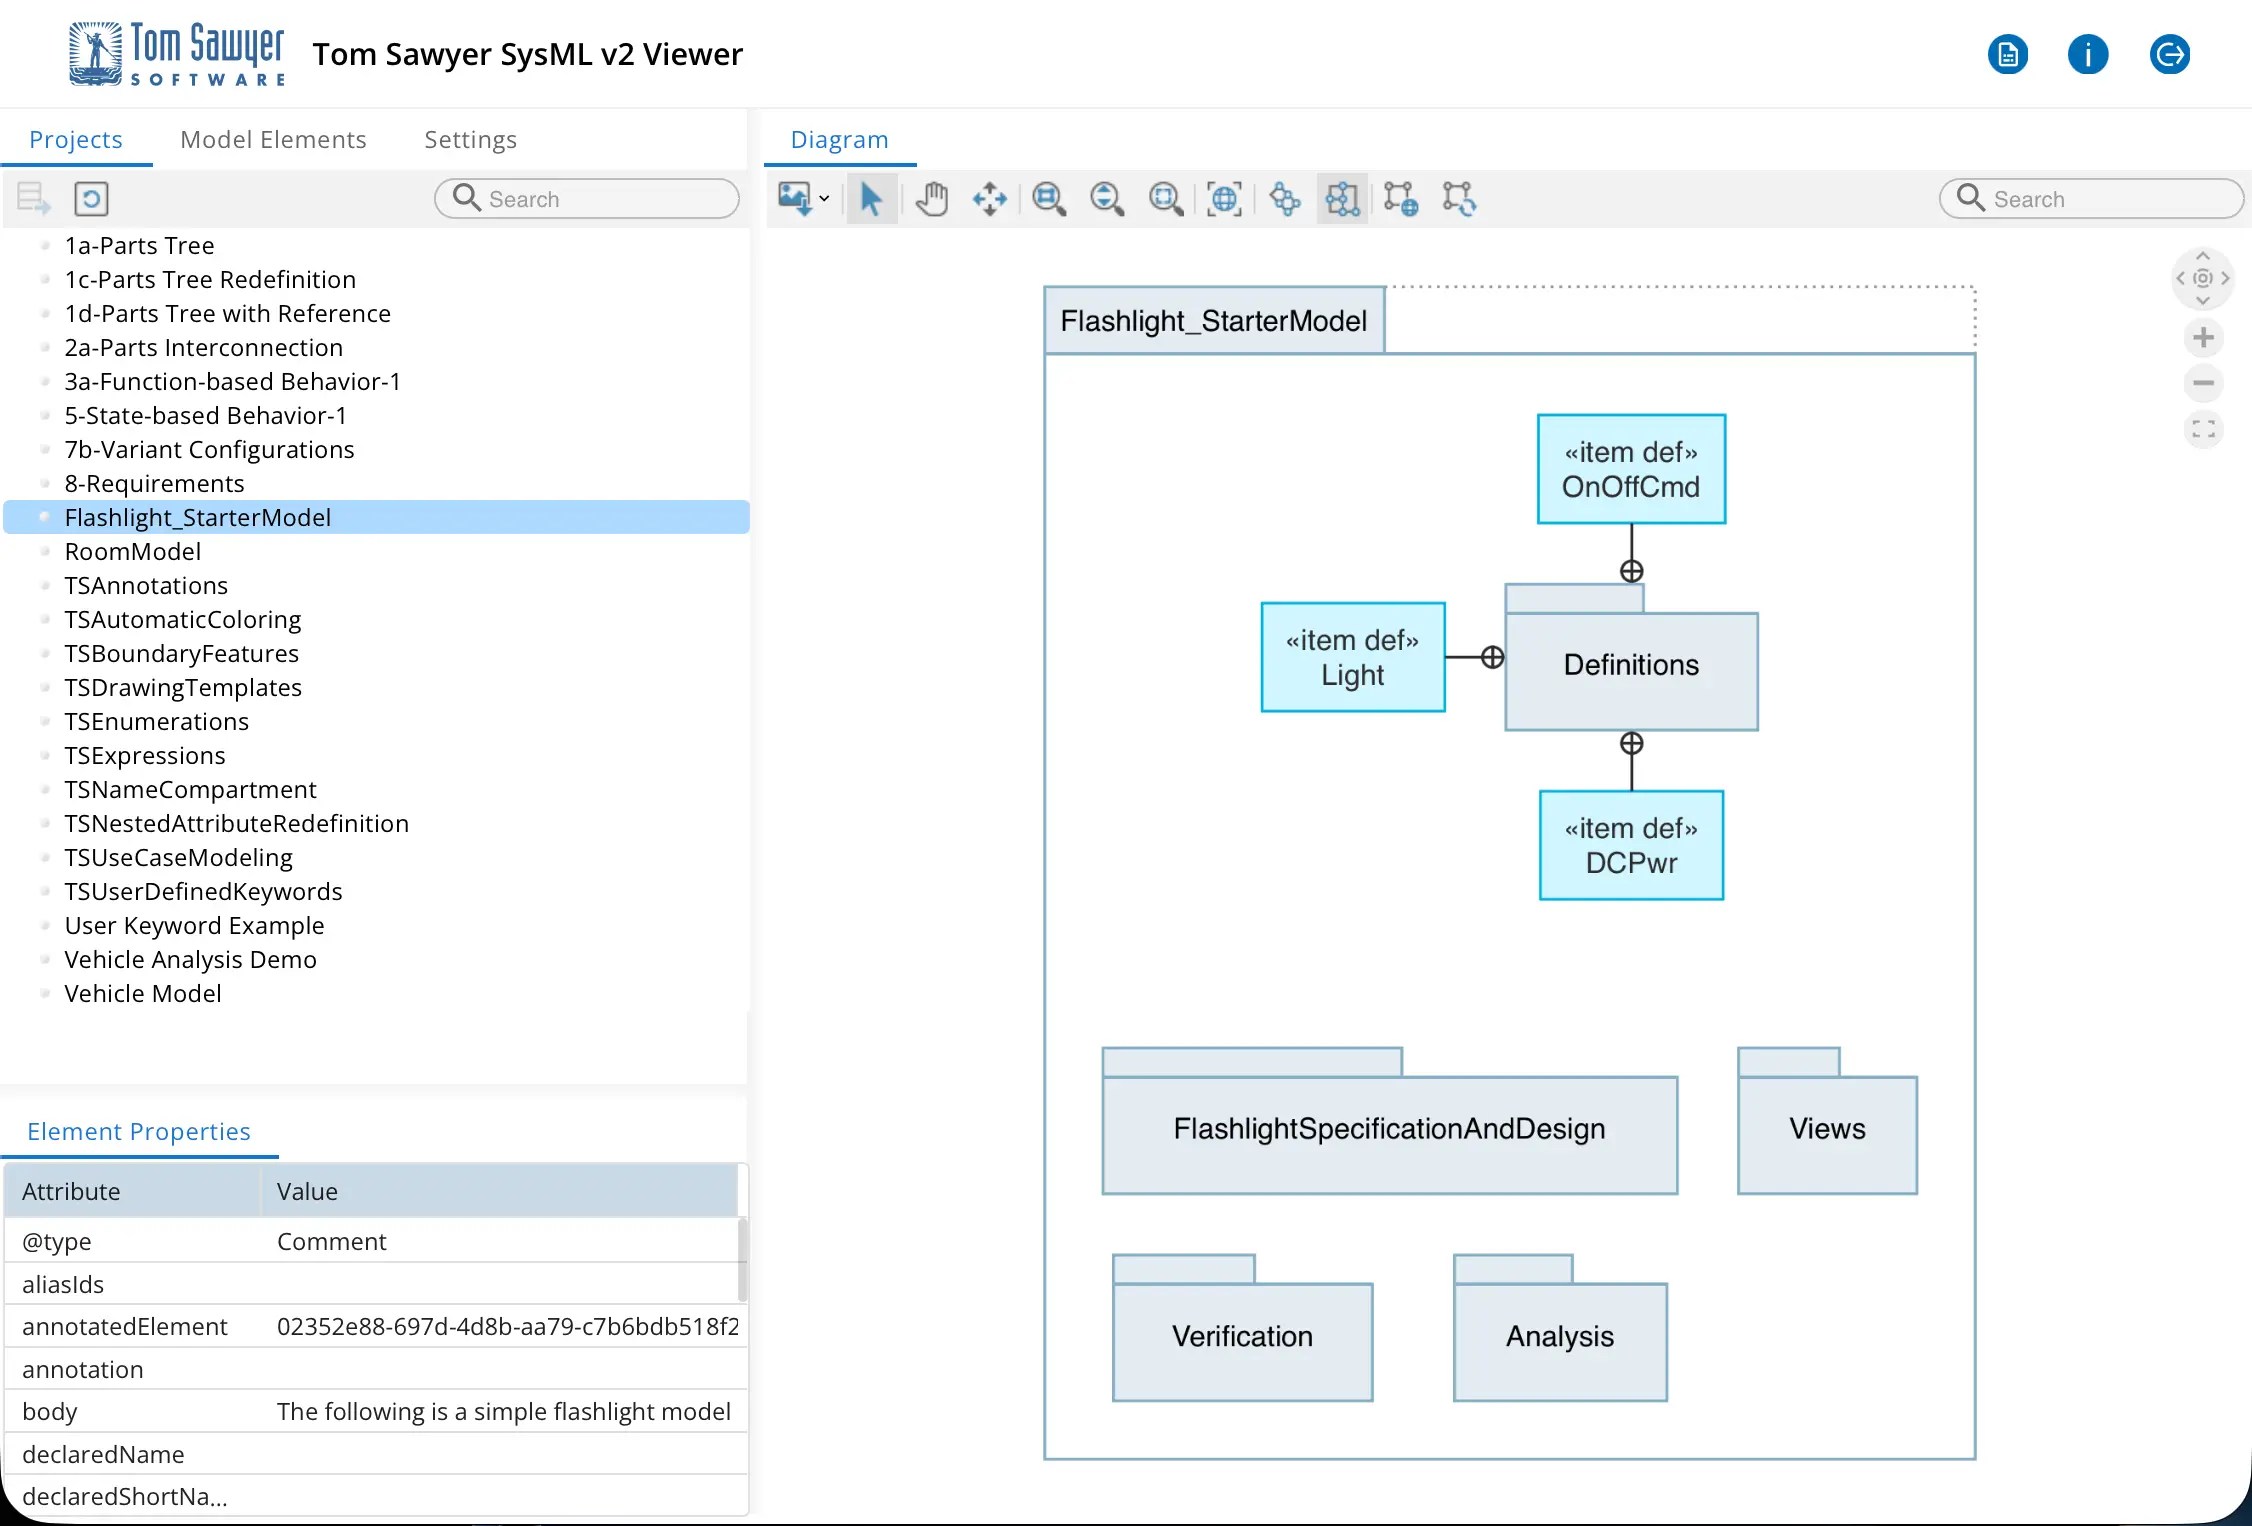
Task: Open the RoomModel project
Action: (x=132, y=551)
